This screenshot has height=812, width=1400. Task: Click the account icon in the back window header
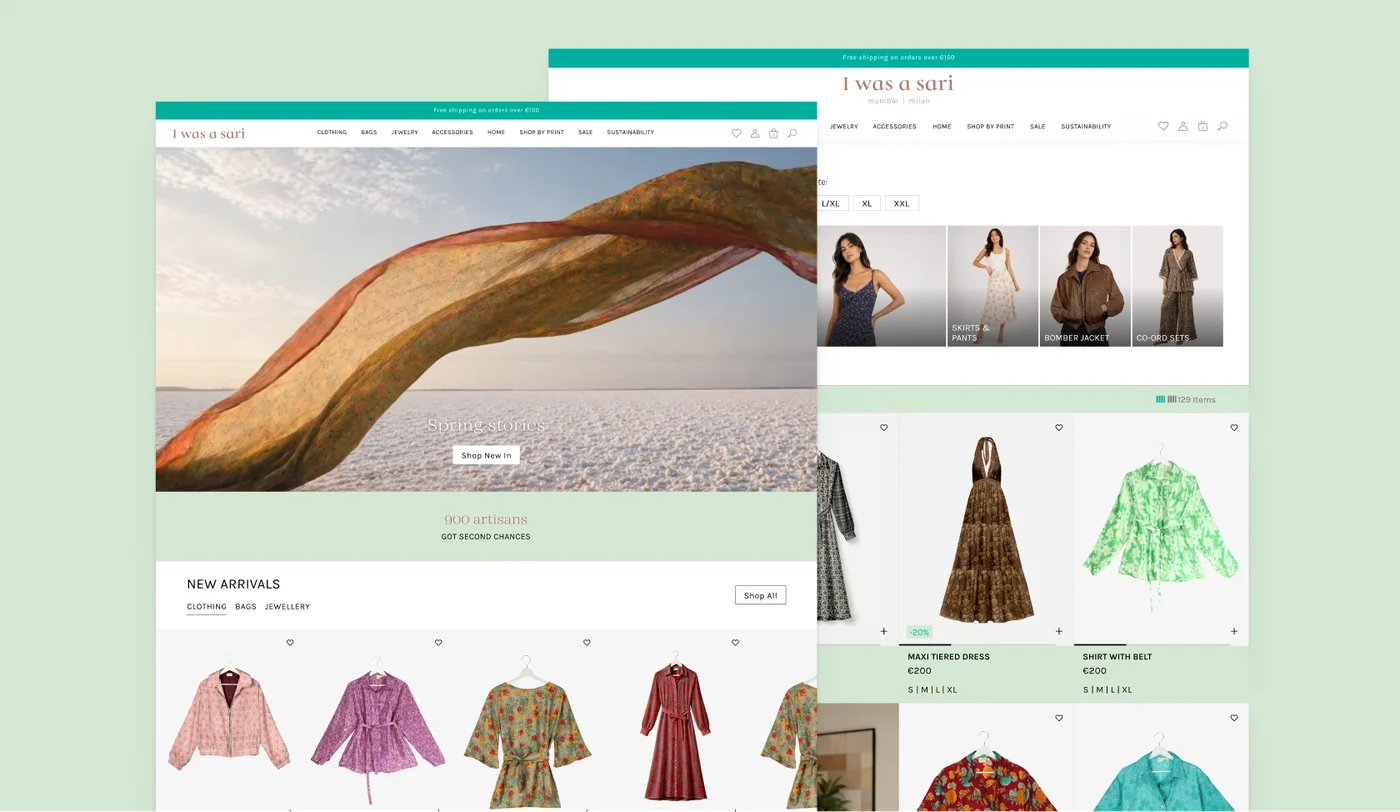(x=1183, y=126)
